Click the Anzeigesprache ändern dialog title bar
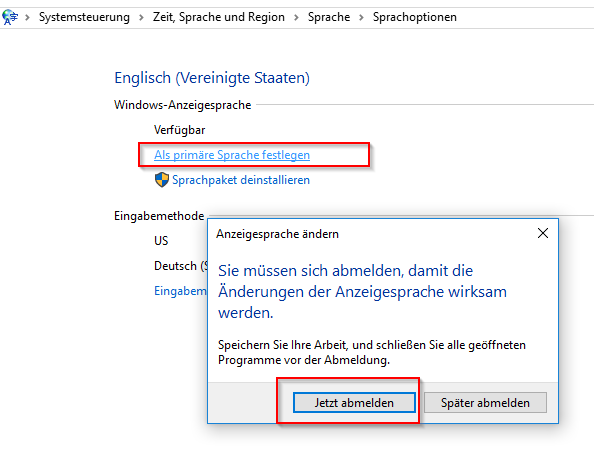 click(x=371, y=234)
